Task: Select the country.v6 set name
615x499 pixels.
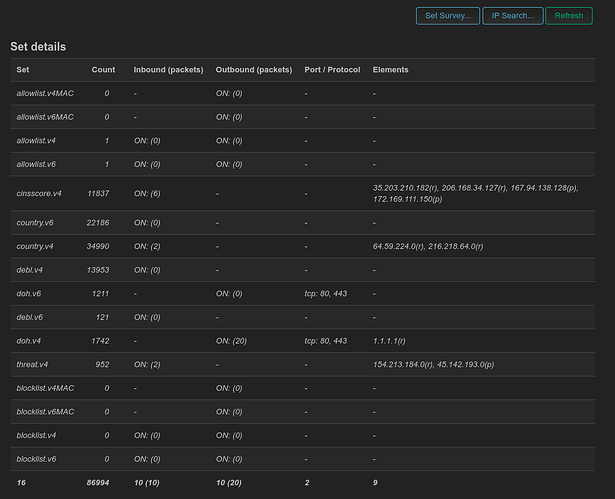Action: pos(35,223)
